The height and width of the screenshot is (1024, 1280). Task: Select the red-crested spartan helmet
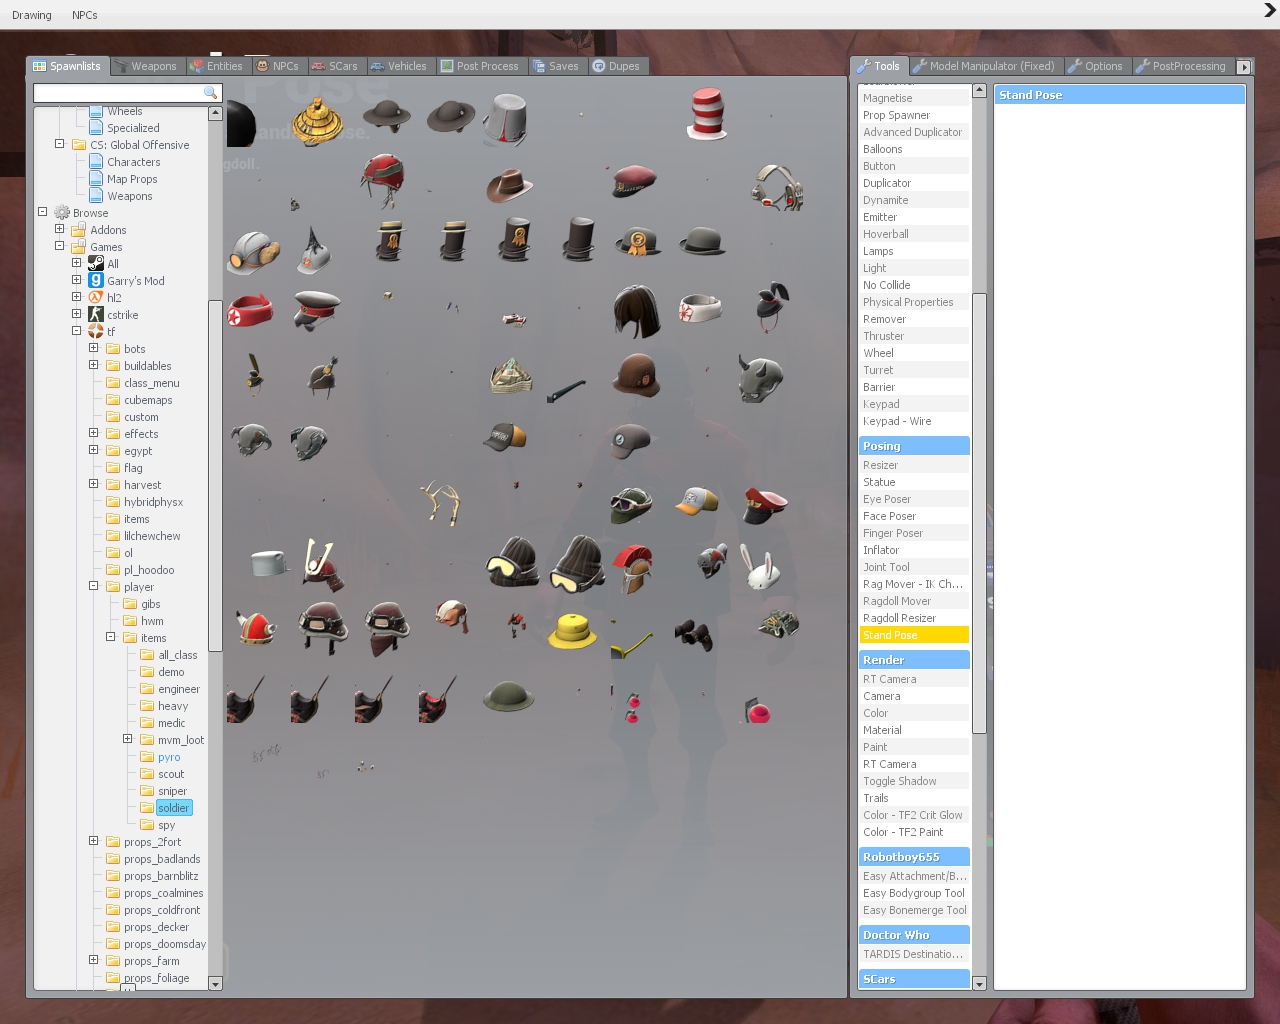(633, 568)
